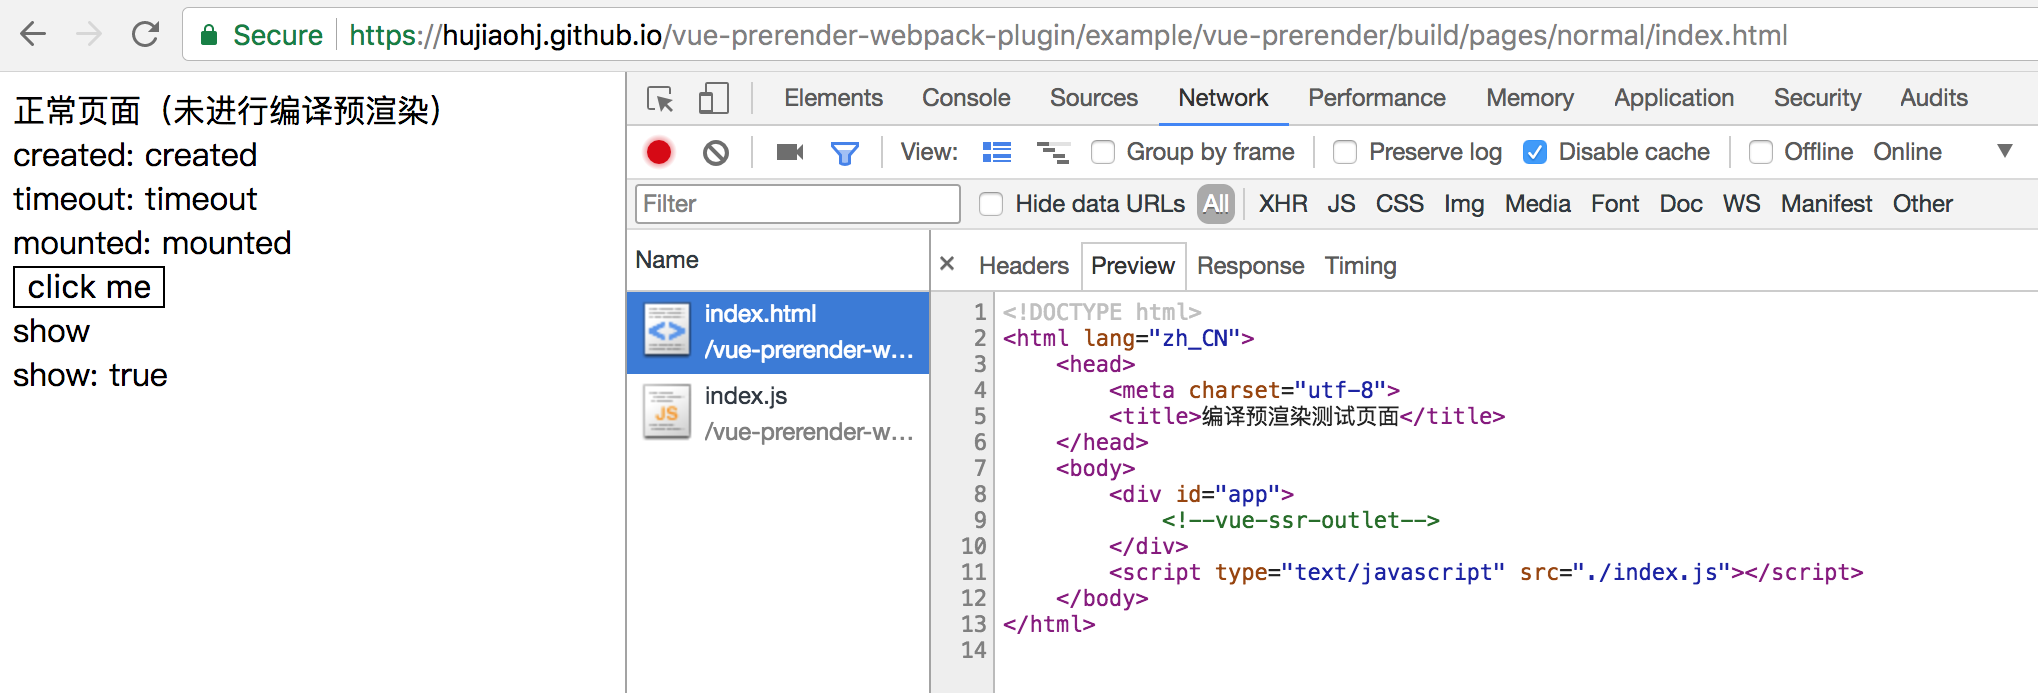Screen dimensions: 2038x693
Task: Open the Console tab
Action: click(966, 98)
